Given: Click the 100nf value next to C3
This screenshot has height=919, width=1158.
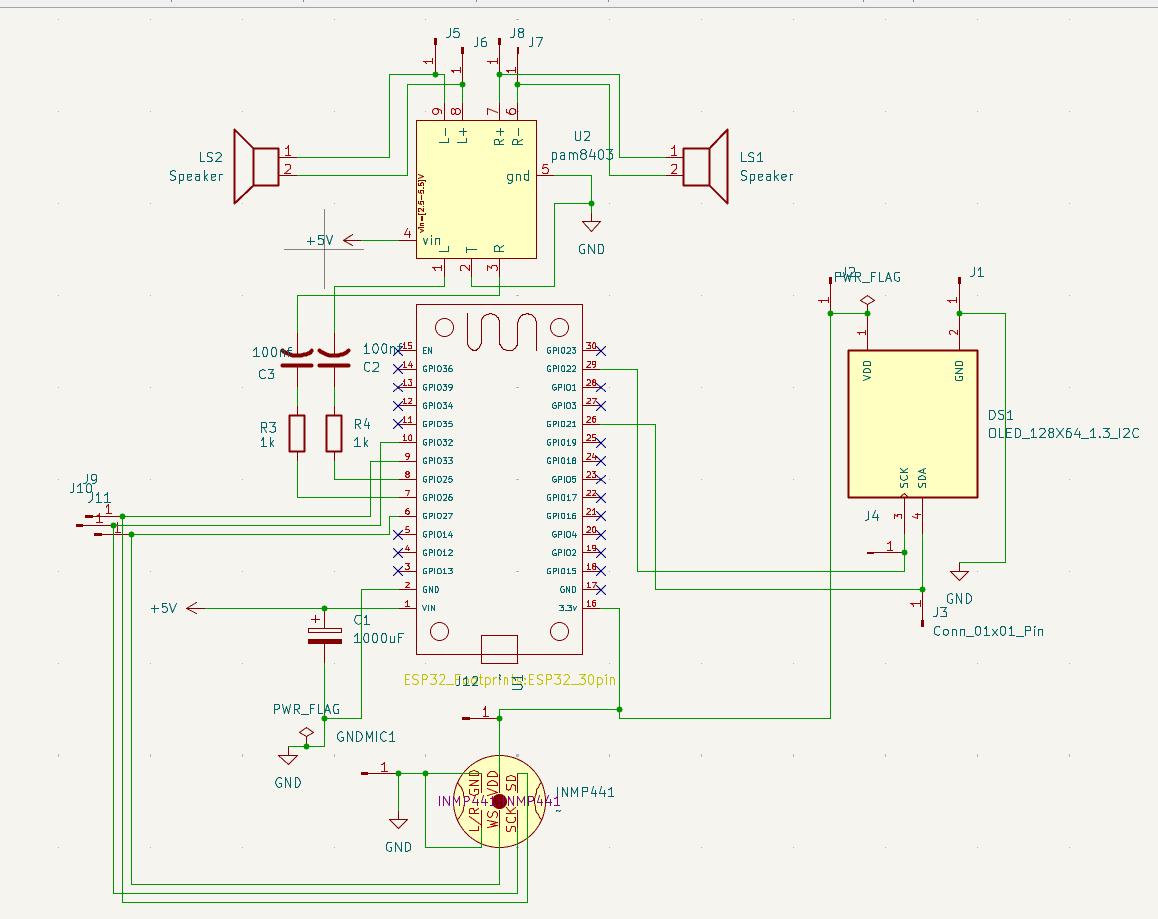Looking at the screenshot, I should point(272,352).
